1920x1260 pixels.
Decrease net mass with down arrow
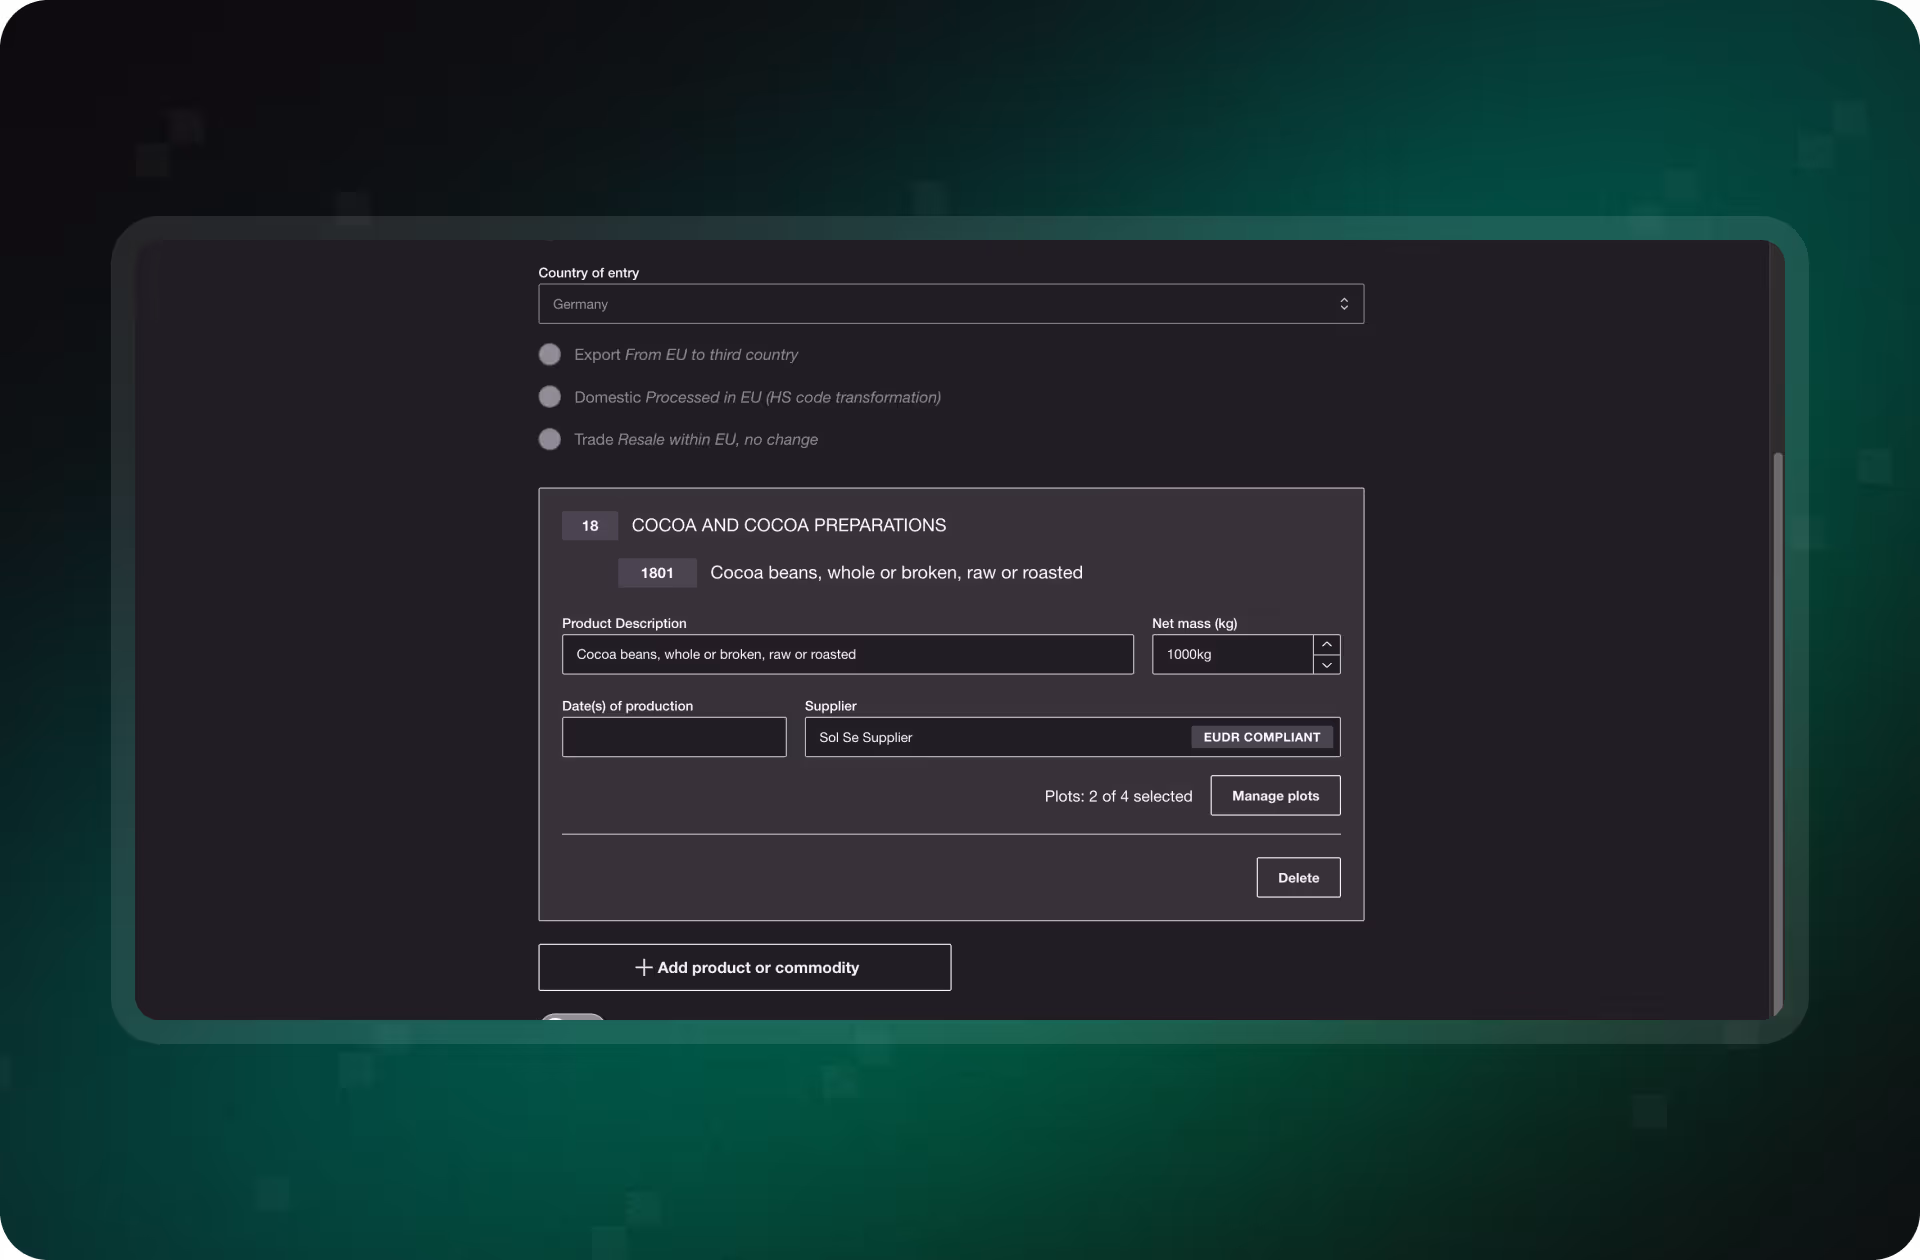(1327, 665)
